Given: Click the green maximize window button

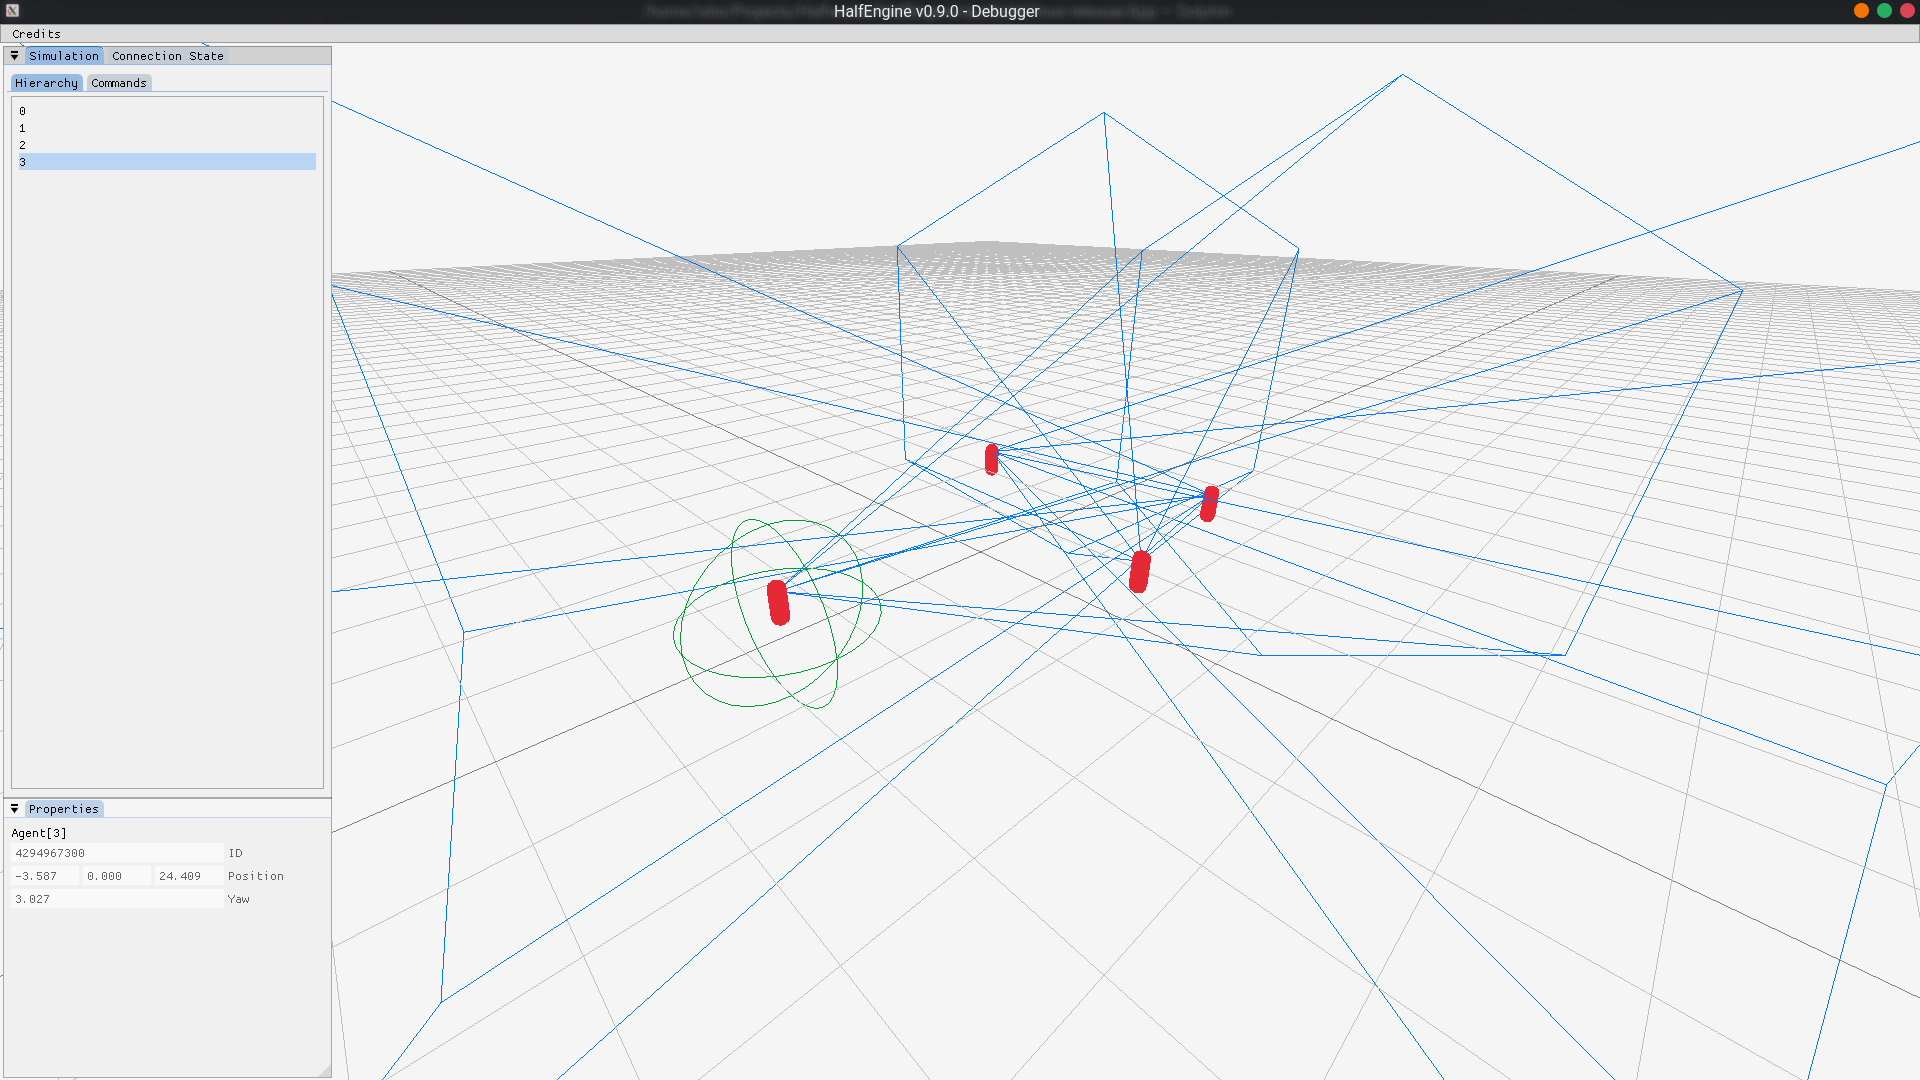Looking at the screenshot, I should 1884,11.
